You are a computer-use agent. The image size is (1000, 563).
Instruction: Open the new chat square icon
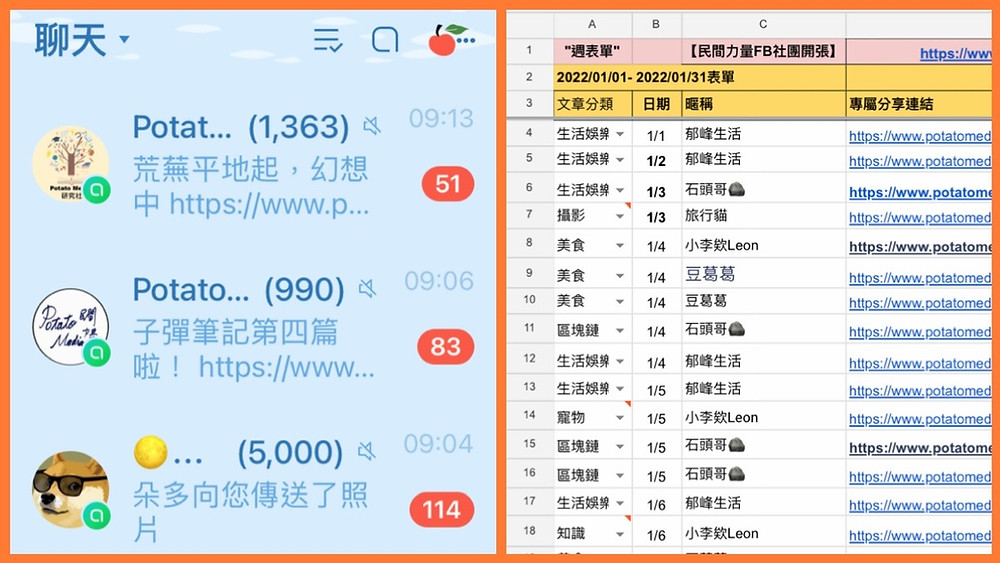coord(385,40)
